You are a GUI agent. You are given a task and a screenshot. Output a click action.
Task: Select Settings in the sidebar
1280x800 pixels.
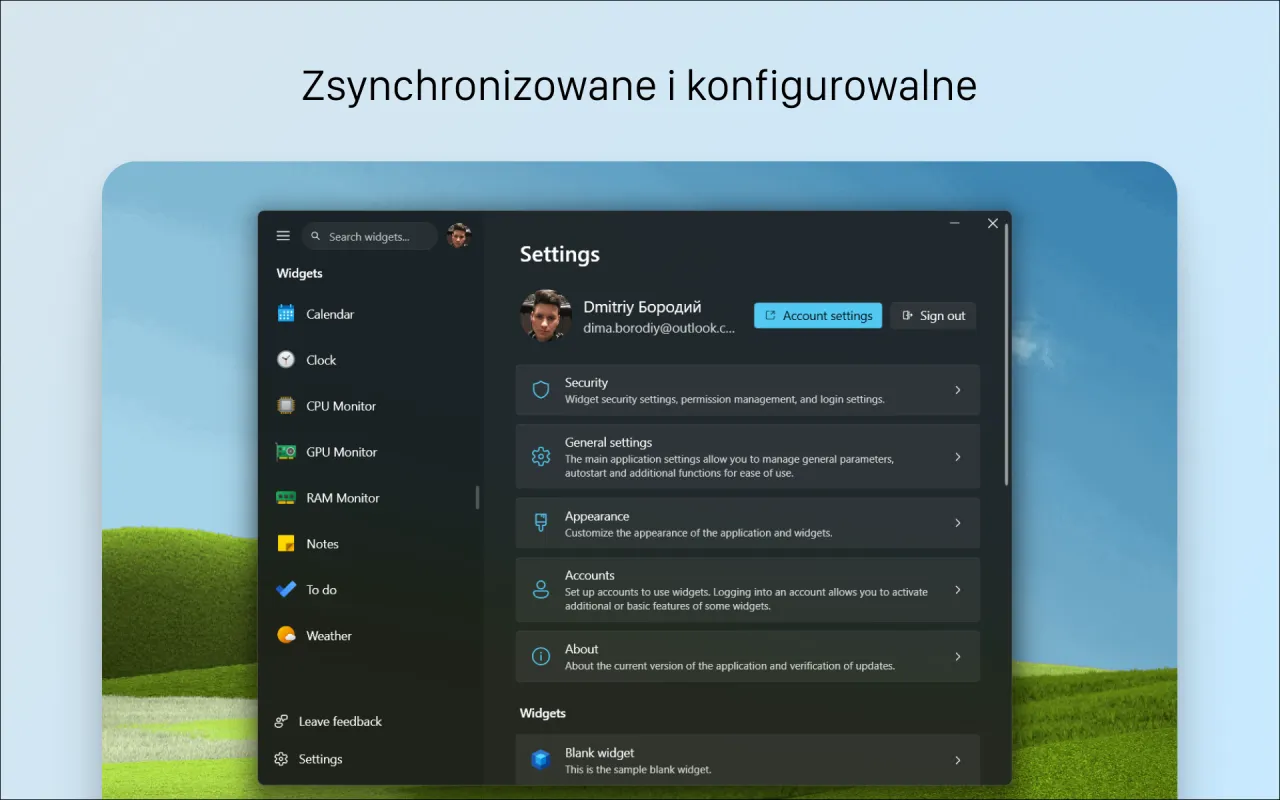(x=322, y=758)
